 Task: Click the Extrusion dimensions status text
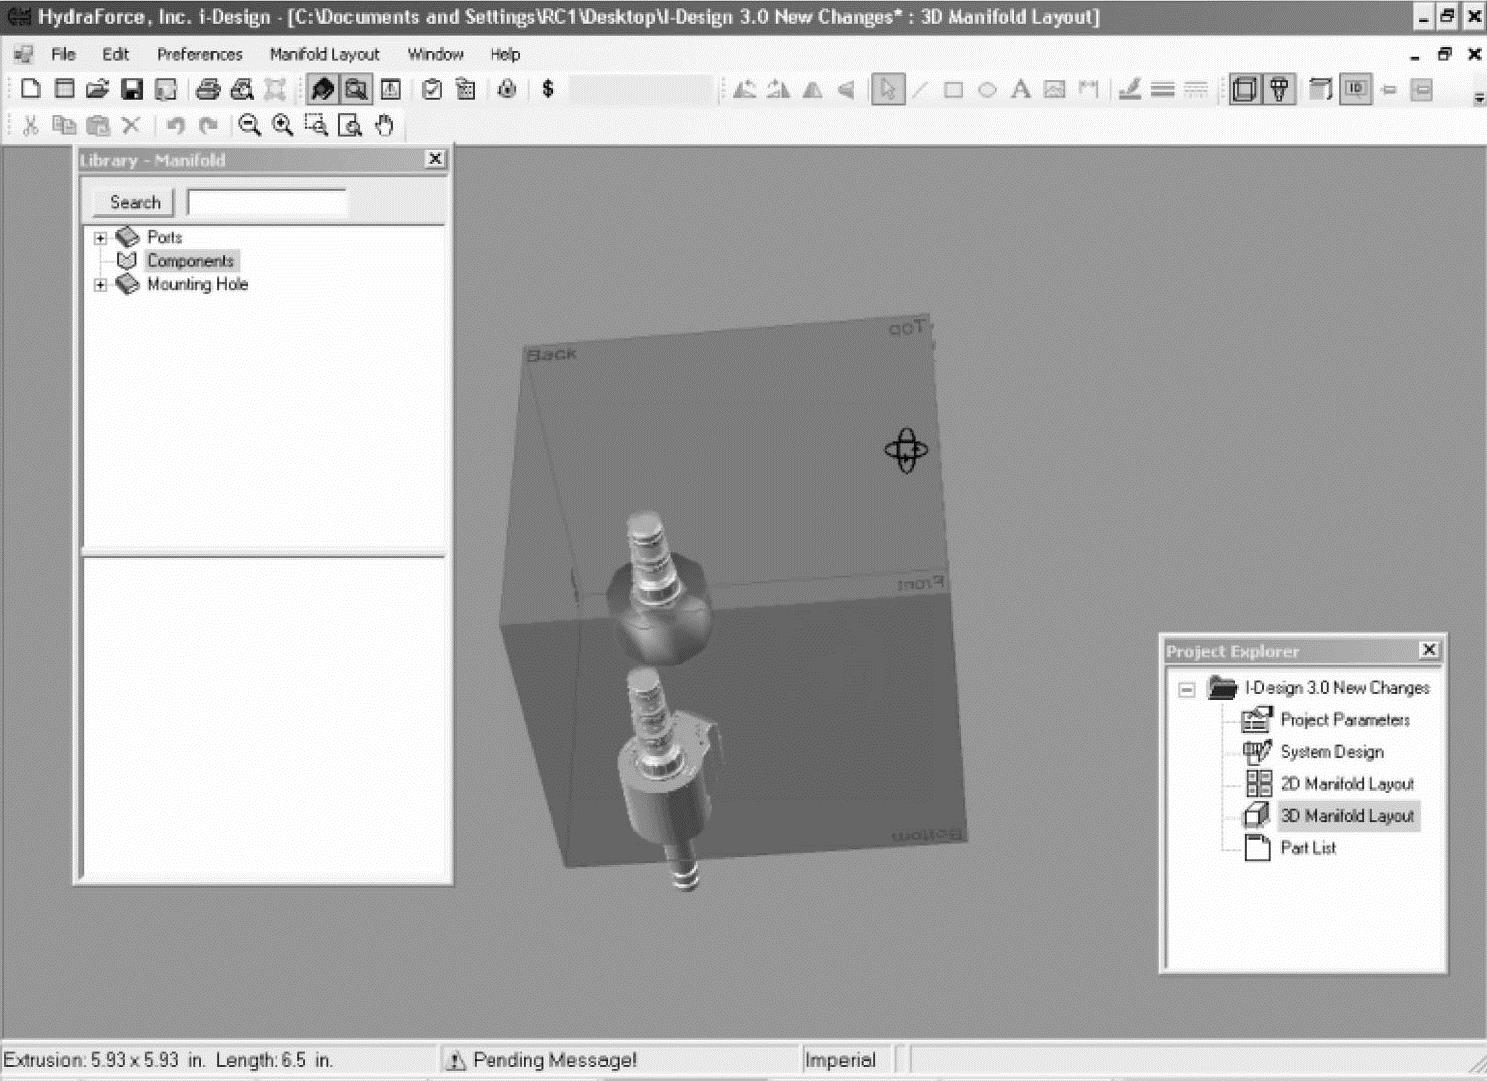click(x=168, y=1060)
